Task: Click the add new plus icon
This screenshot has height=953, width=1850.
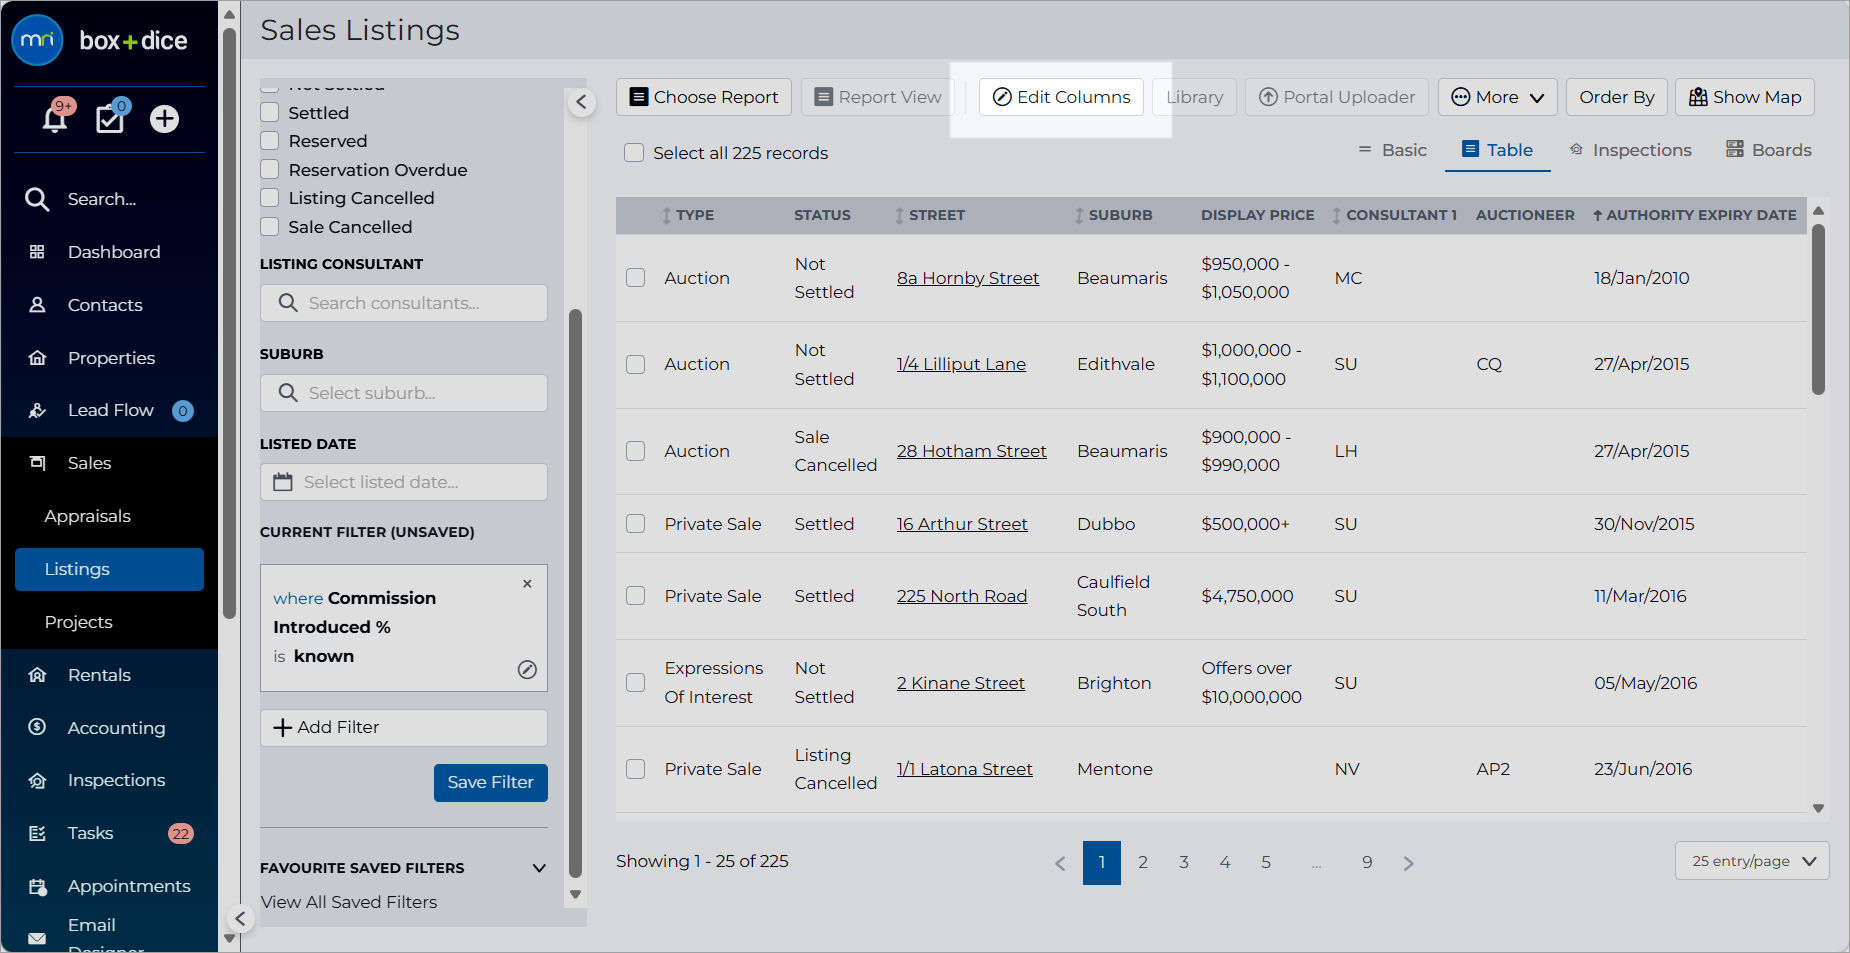Action: point(164,119)
